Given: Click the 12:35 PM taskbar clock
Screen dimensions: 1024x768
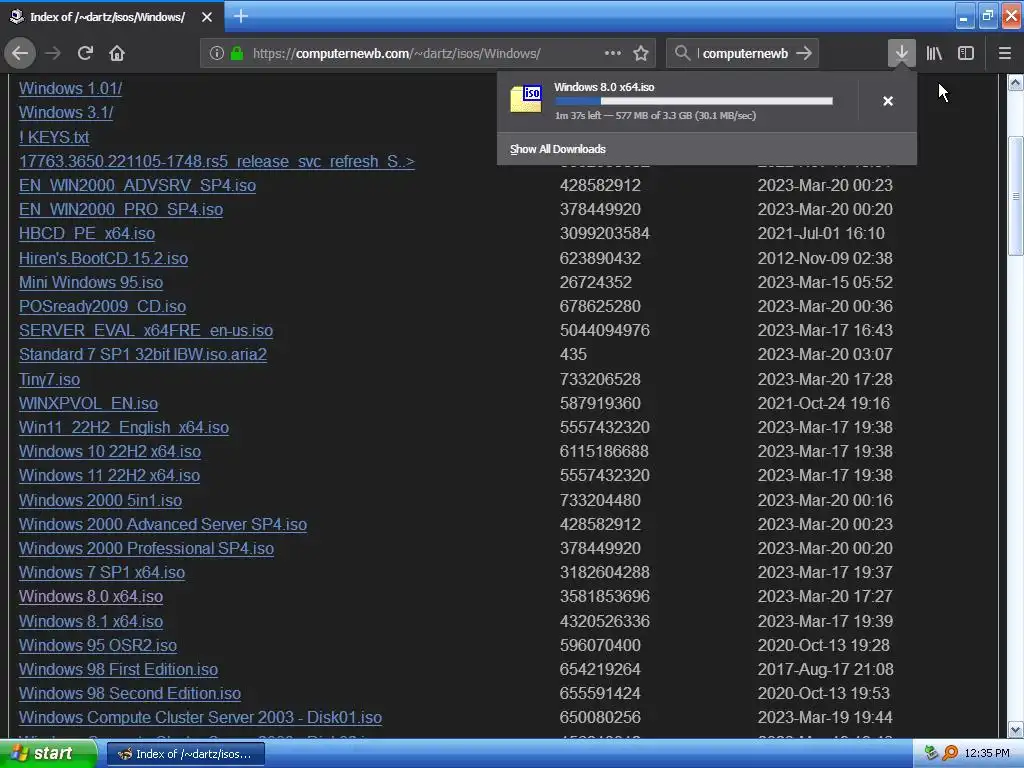Looking at the screenshot, I should (987, 754).
